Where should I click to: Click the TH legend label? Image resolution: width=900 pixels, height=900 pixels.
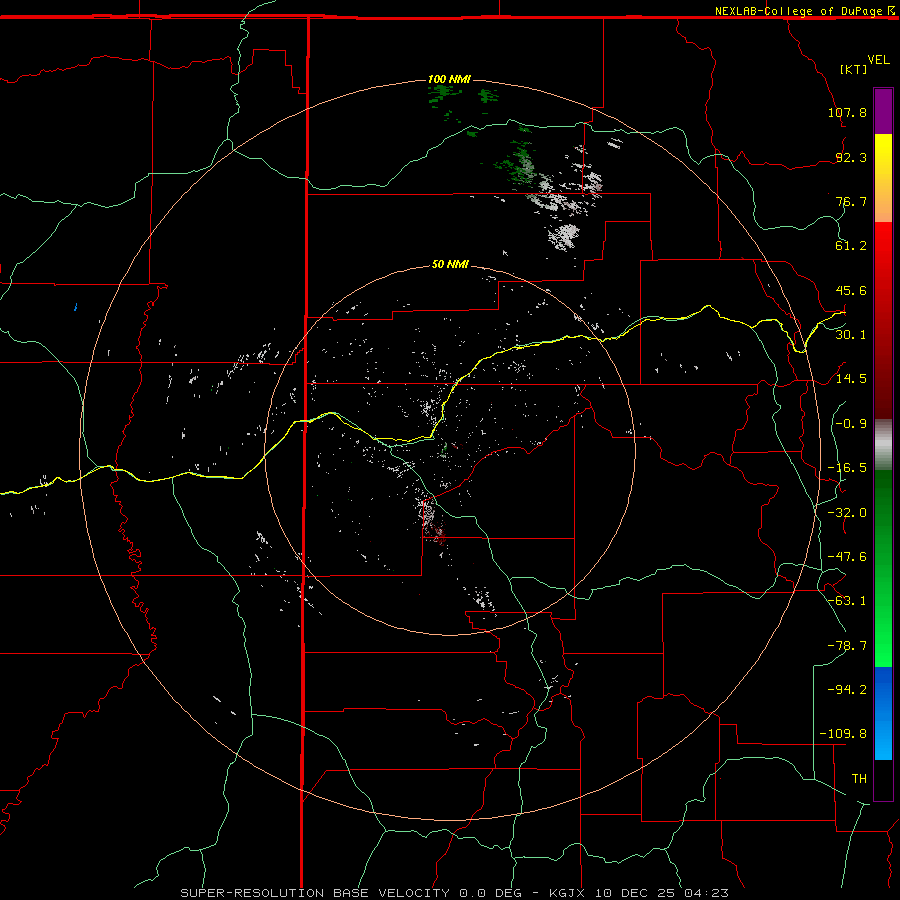tap(859, 779)
